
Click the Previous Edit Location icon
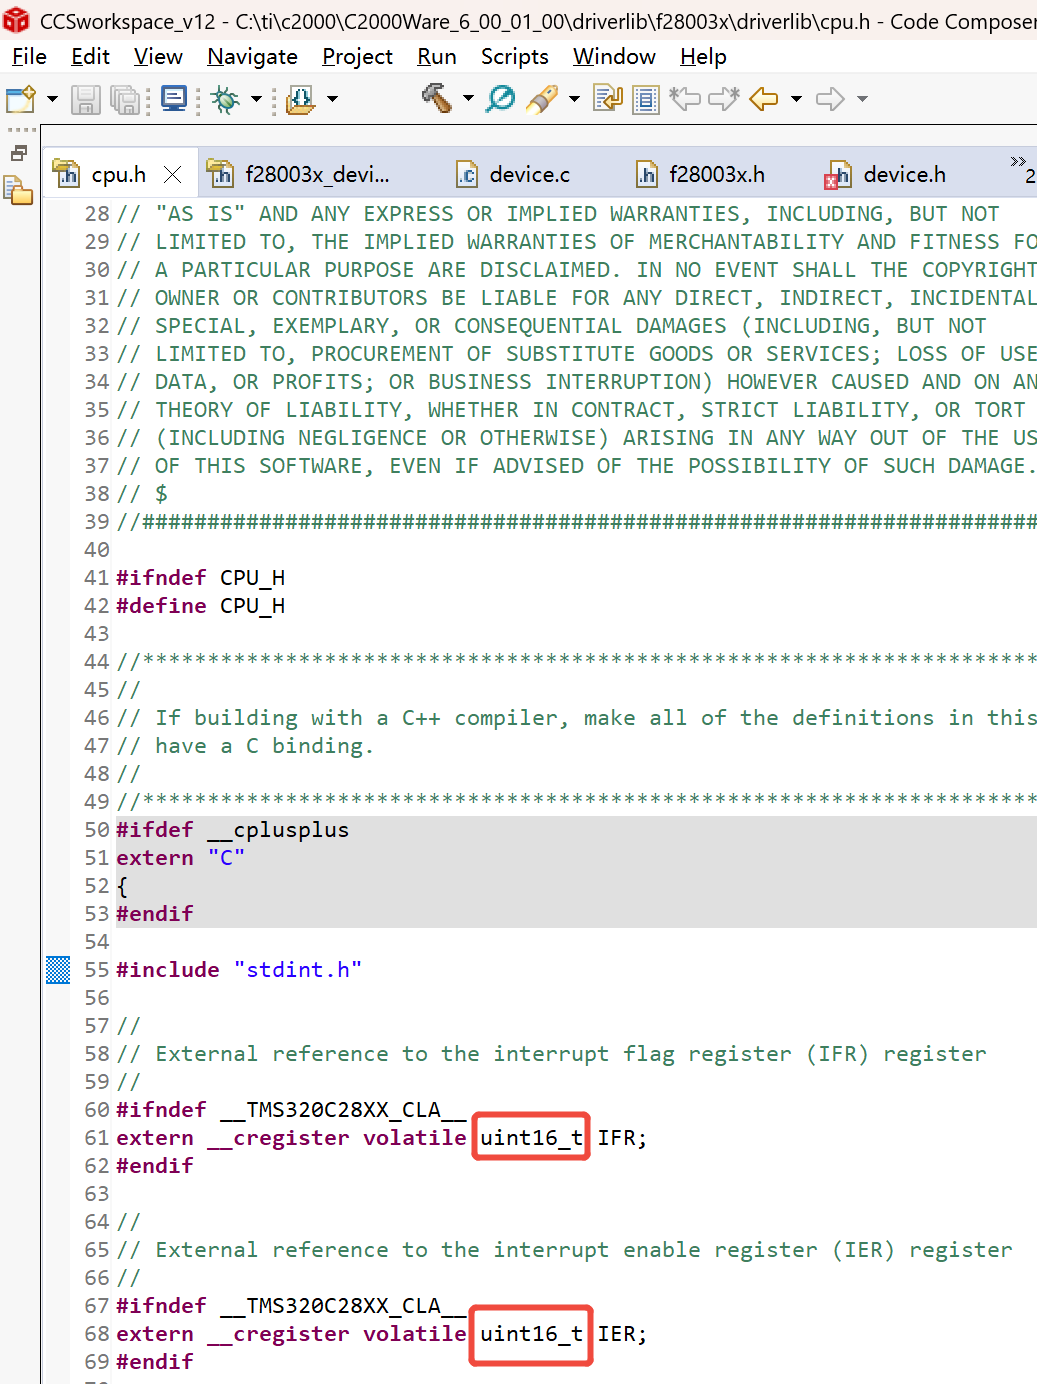685,98
